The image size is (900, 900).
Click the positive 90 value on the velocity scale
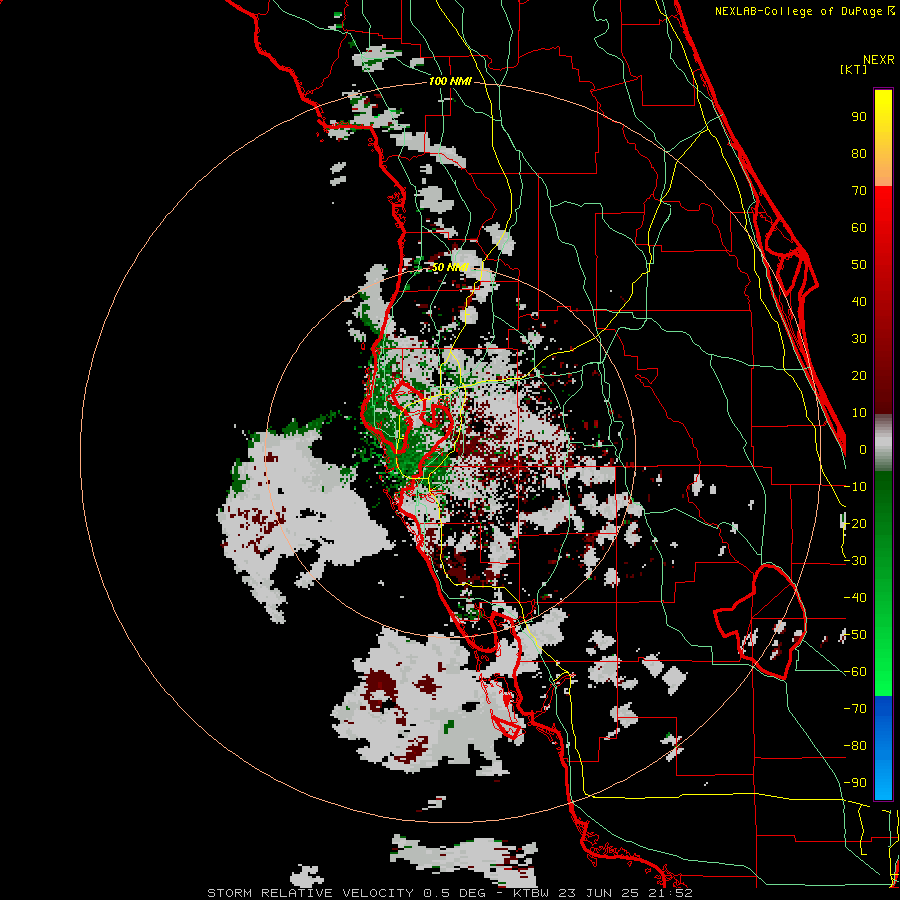pyautogui.click(x=859, y=116)
